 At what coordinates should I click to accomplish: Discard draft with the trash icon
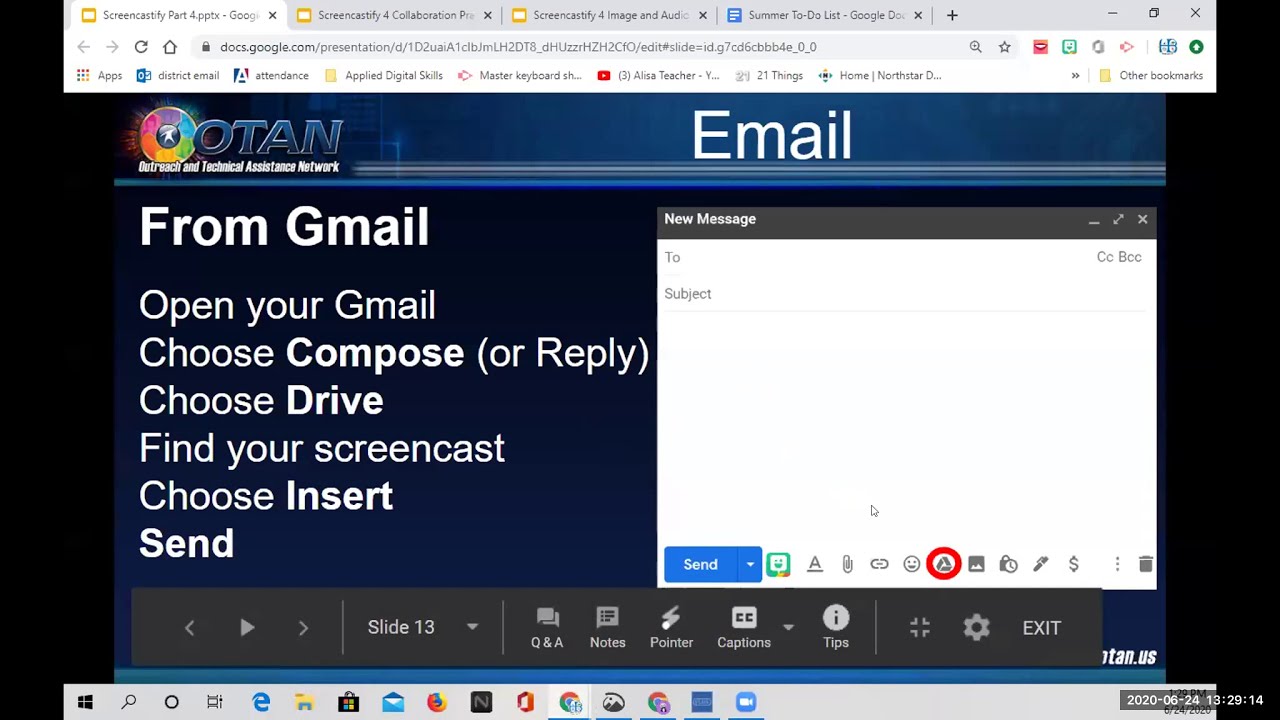[x=1146, y=564]
